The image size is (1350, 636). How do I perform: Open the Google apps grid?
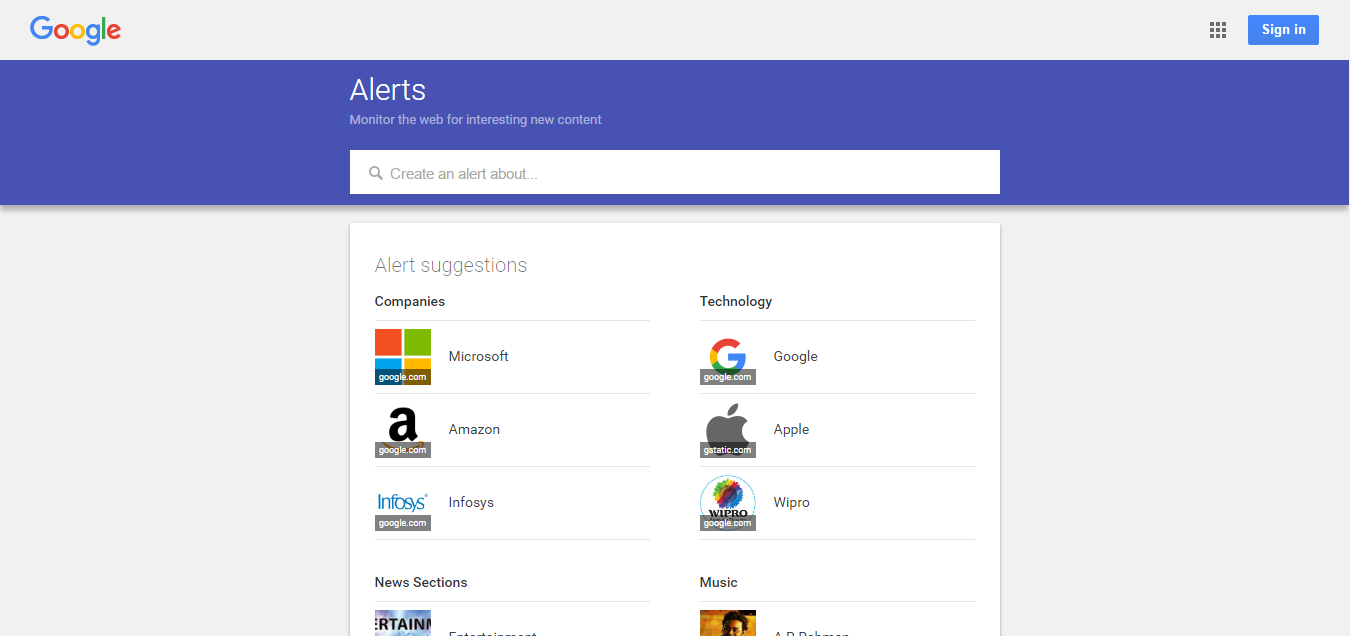[1217, 30]
